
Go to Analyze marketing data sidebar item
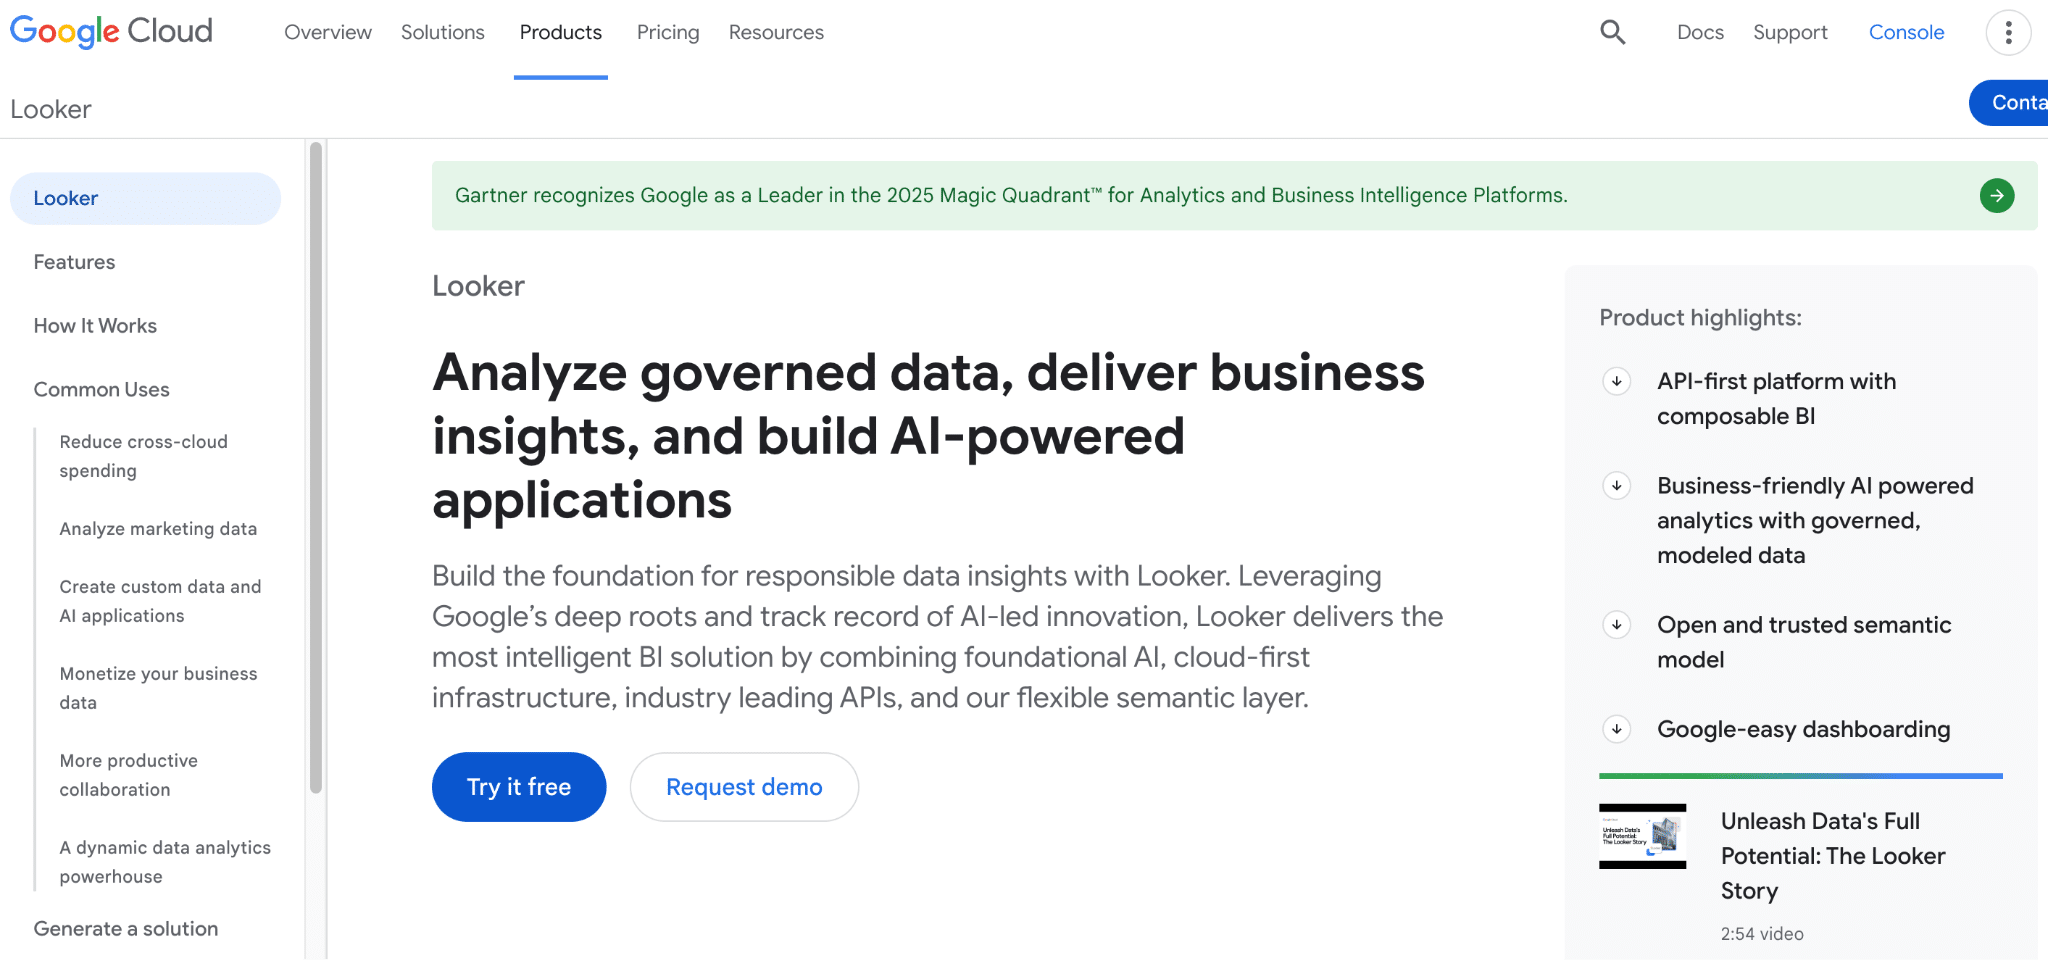158,529
